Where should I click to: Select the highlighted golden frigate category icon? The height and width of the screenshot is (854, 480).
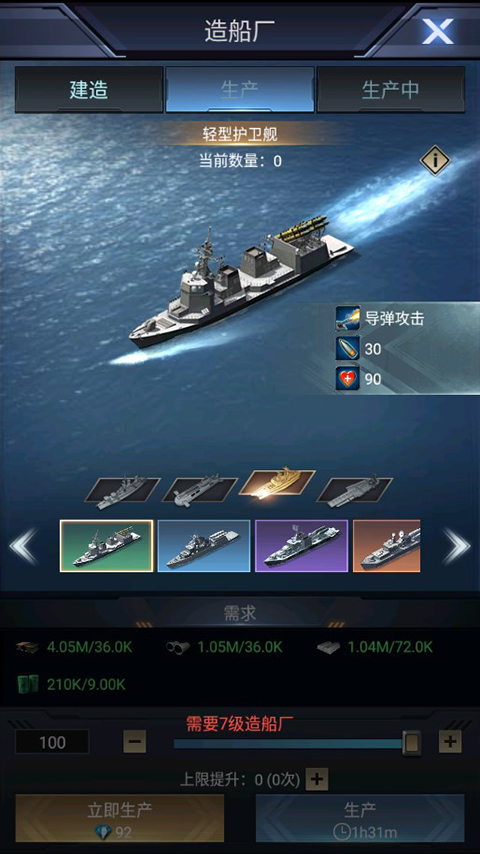277,483
